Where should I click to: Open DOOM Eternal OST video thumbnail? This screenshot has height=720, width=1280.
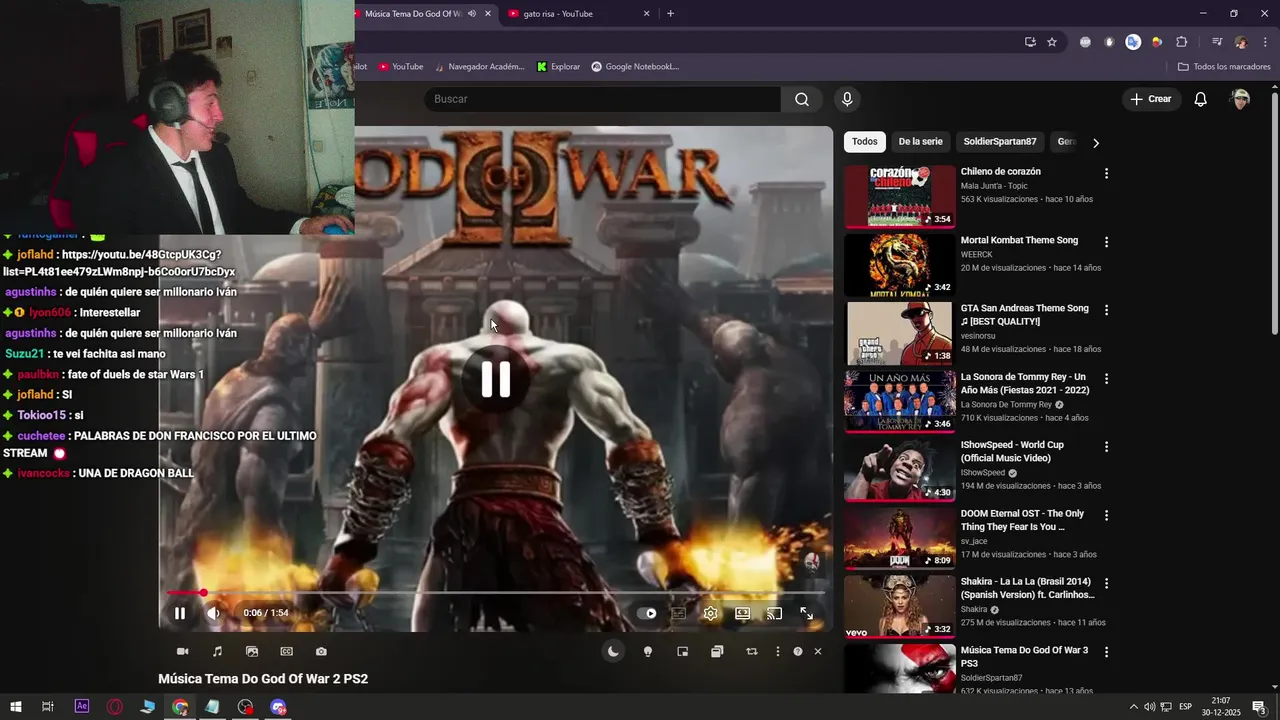coord(899,538)
